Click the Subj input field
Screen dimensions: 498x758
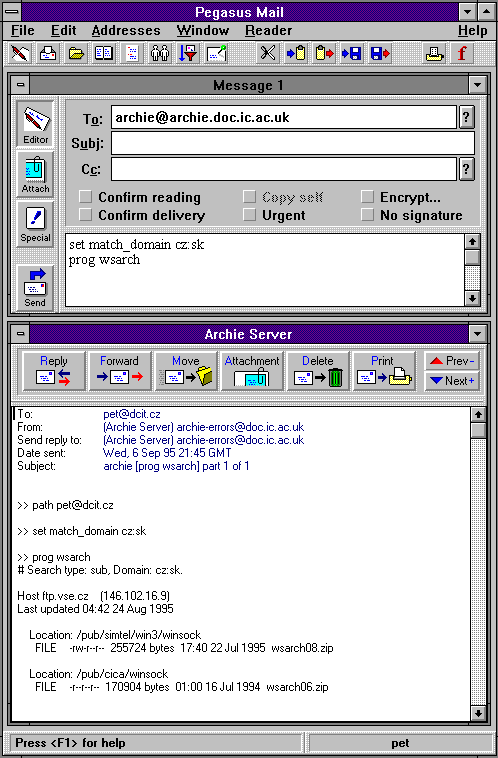293,143
